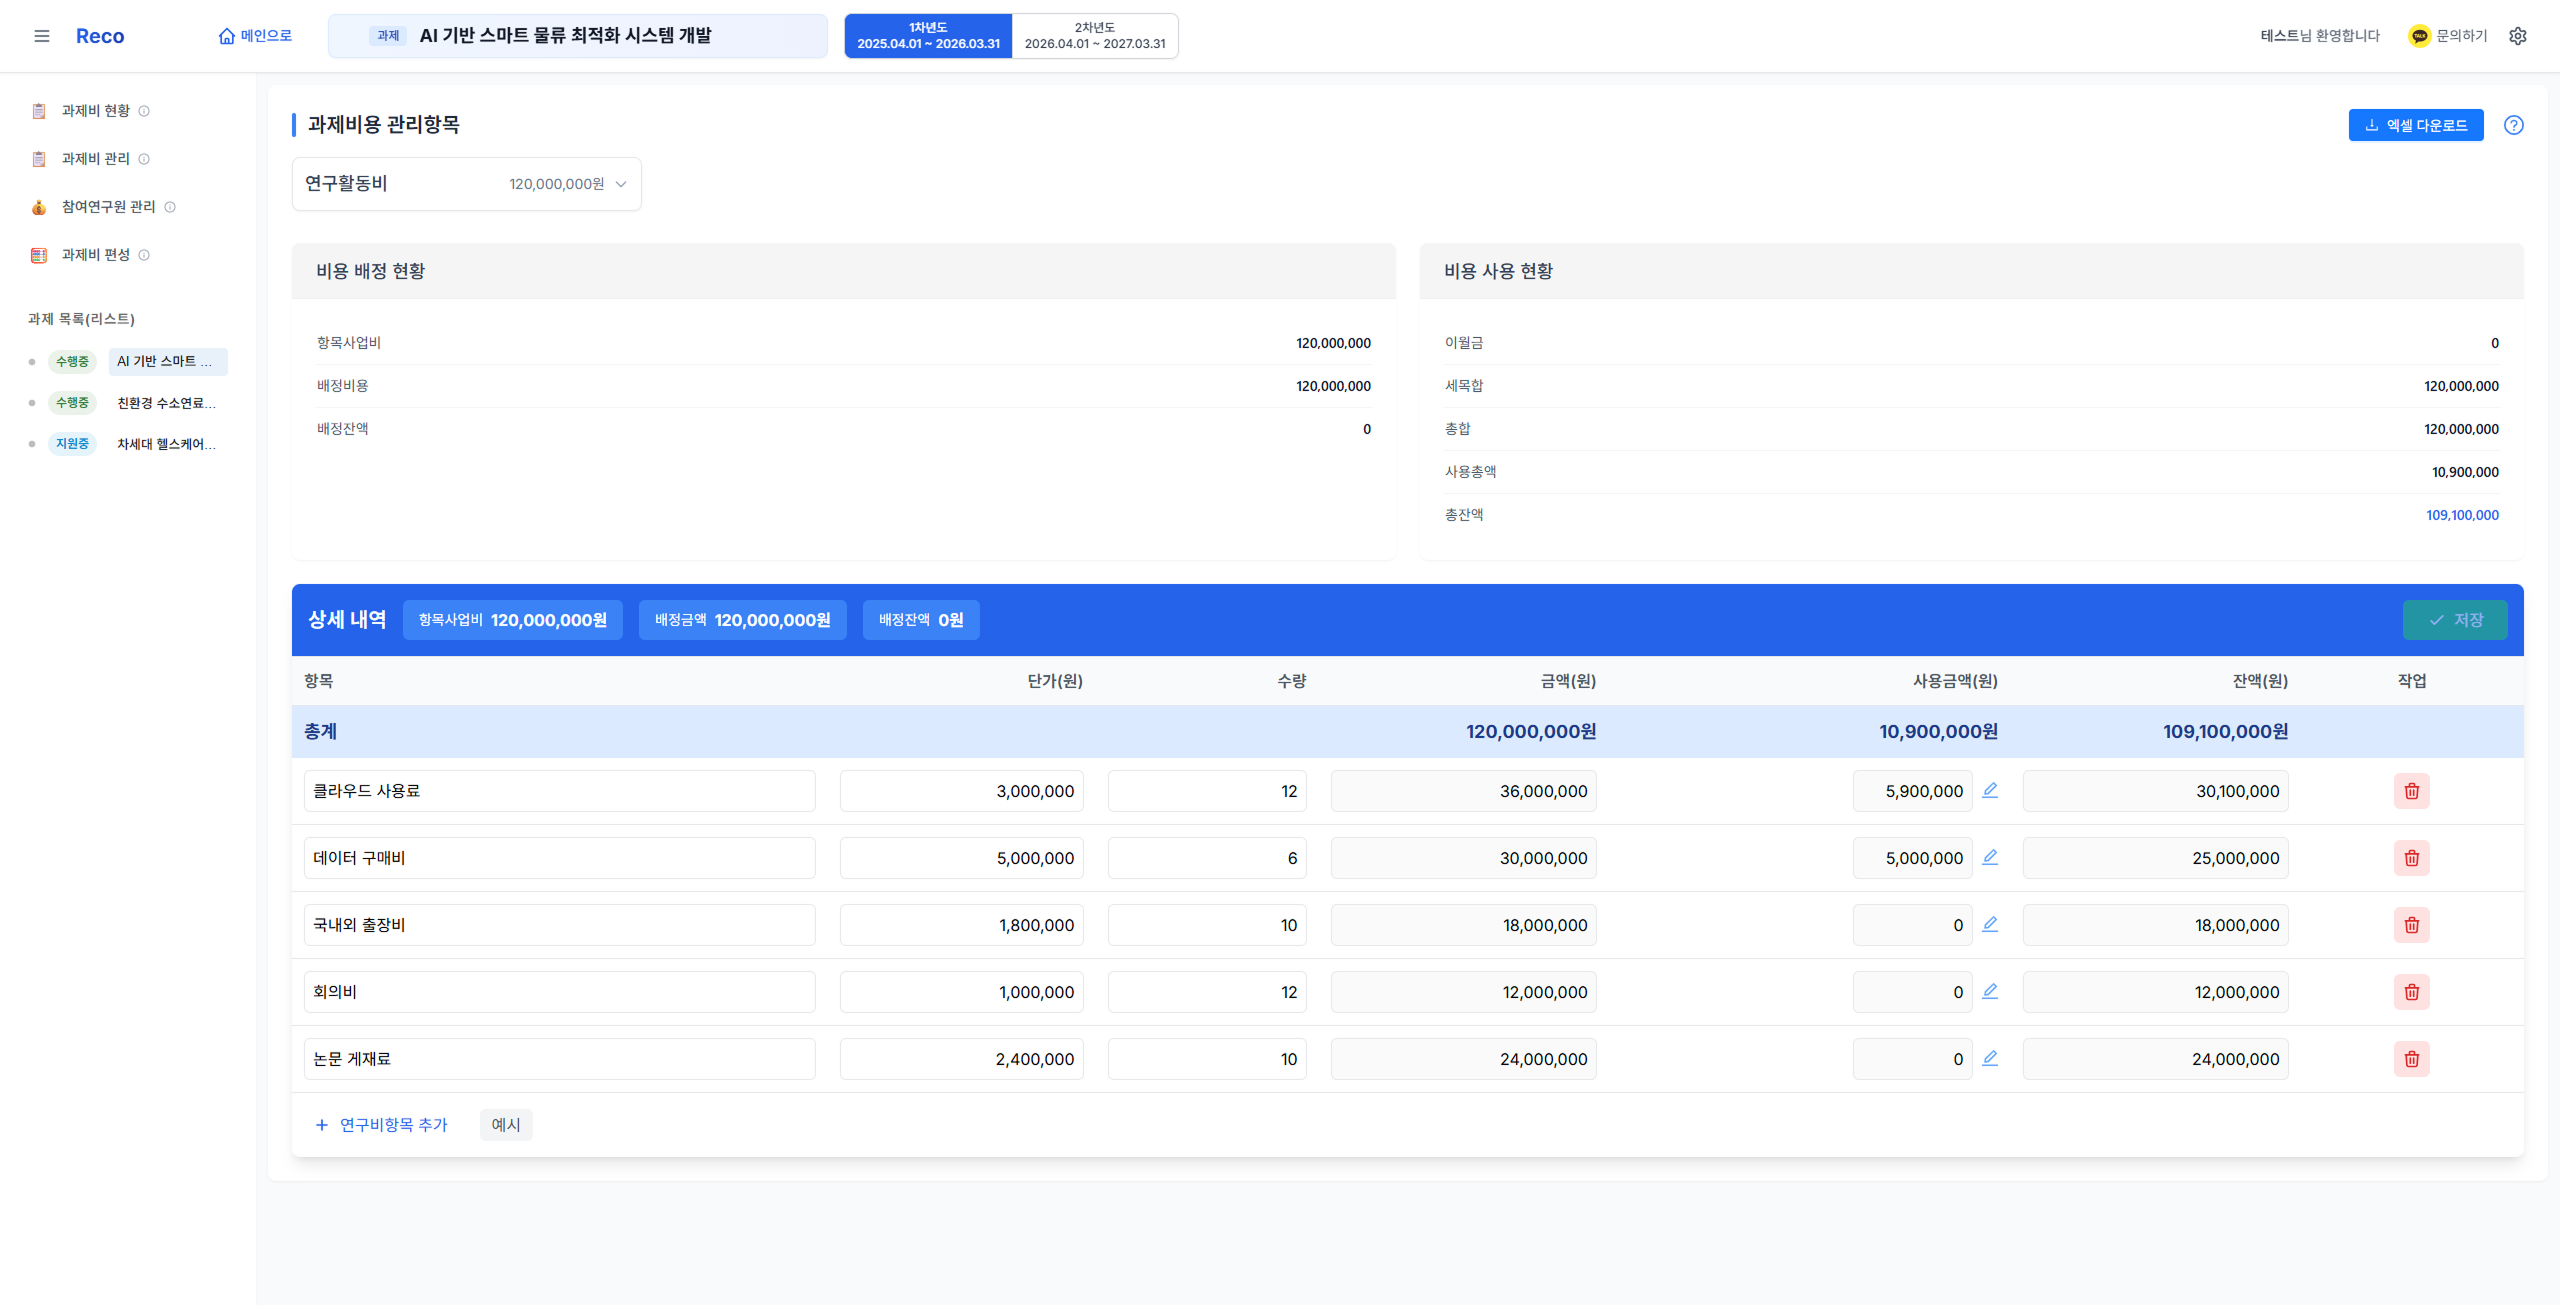This screenshot has width=2560, height=1305.
Task: Open the help question mark icon
Action: click(x=2514, y=125)
